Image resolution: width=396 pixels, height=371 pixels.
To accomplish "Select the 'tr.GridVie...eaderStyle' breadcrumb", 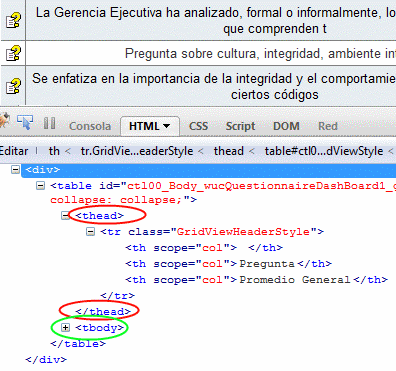I will point(137,151).
